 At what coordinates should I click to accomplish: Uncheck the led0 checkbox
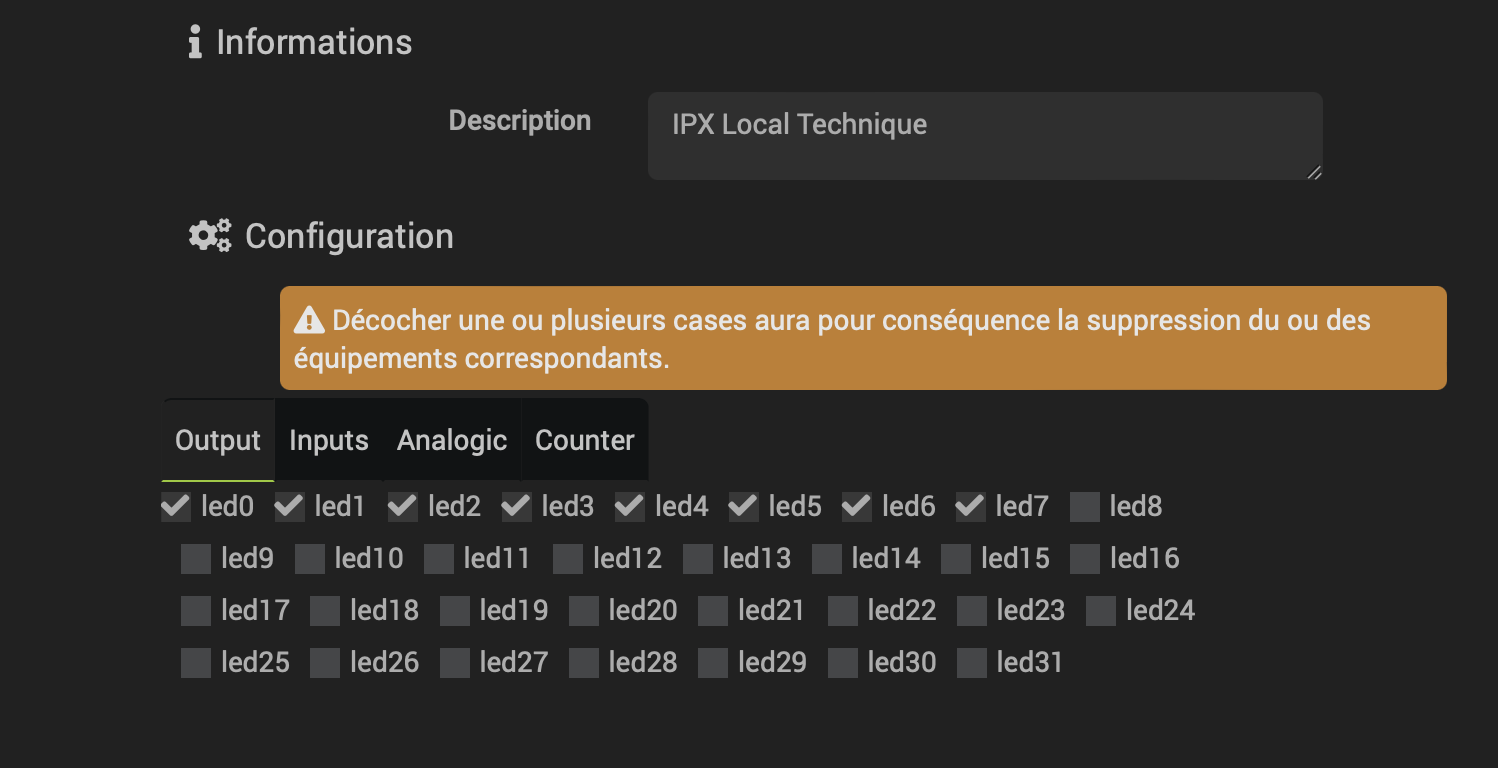174,506
